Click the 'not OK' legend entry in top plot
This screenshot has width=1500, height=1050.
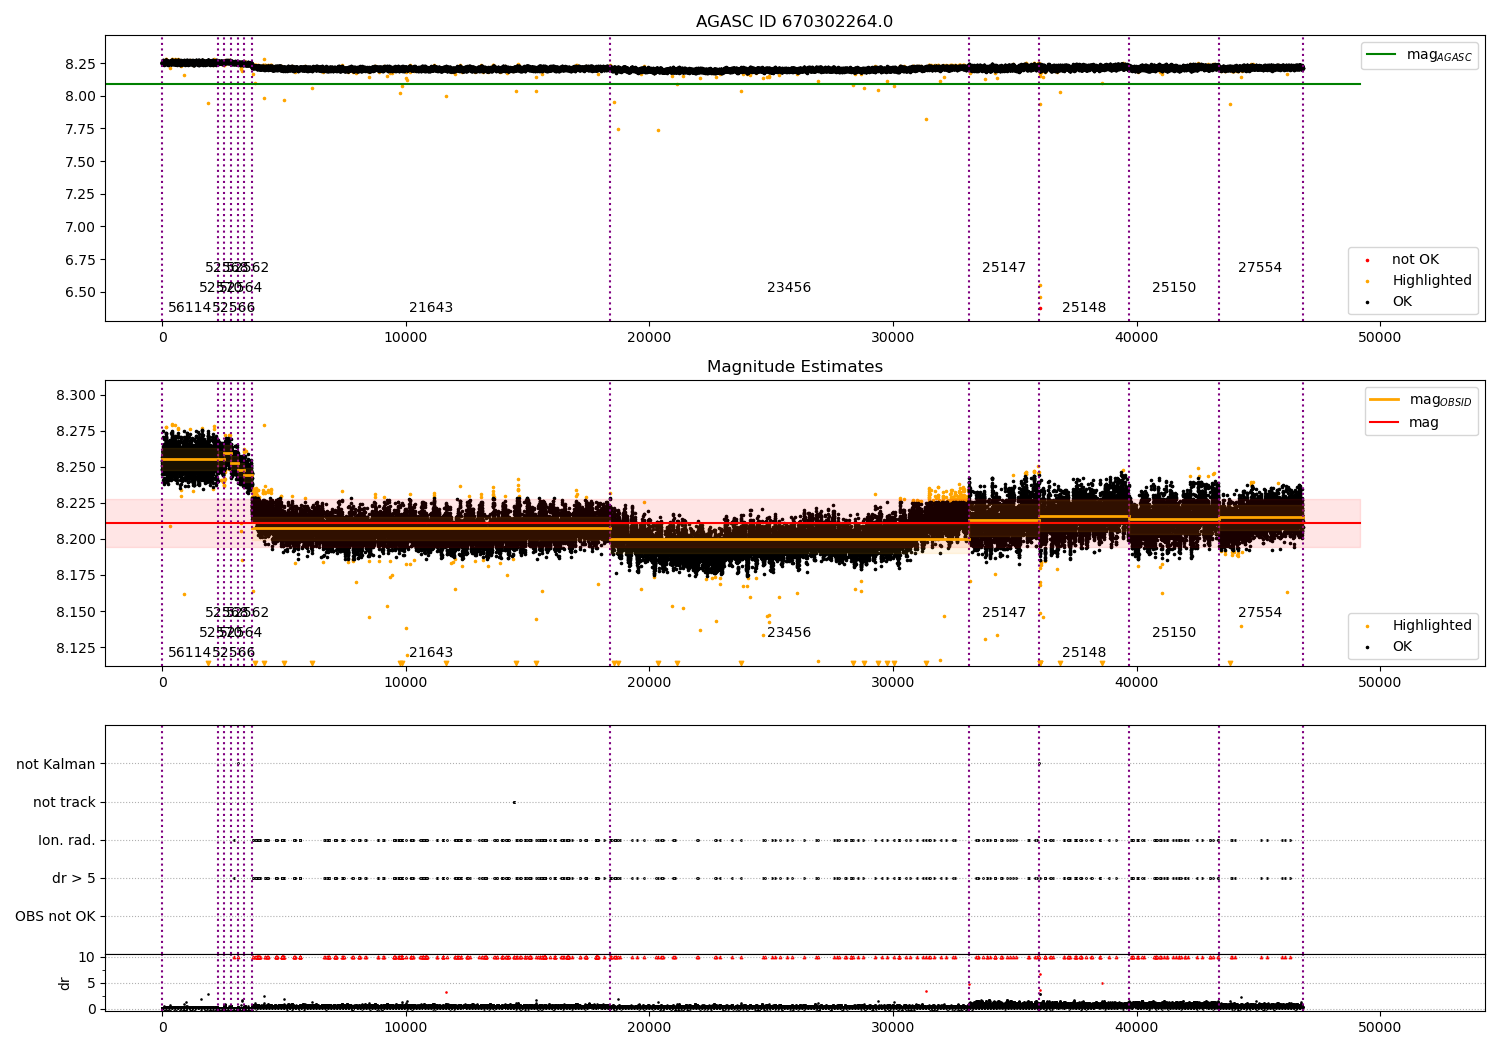click(1403, 260)
